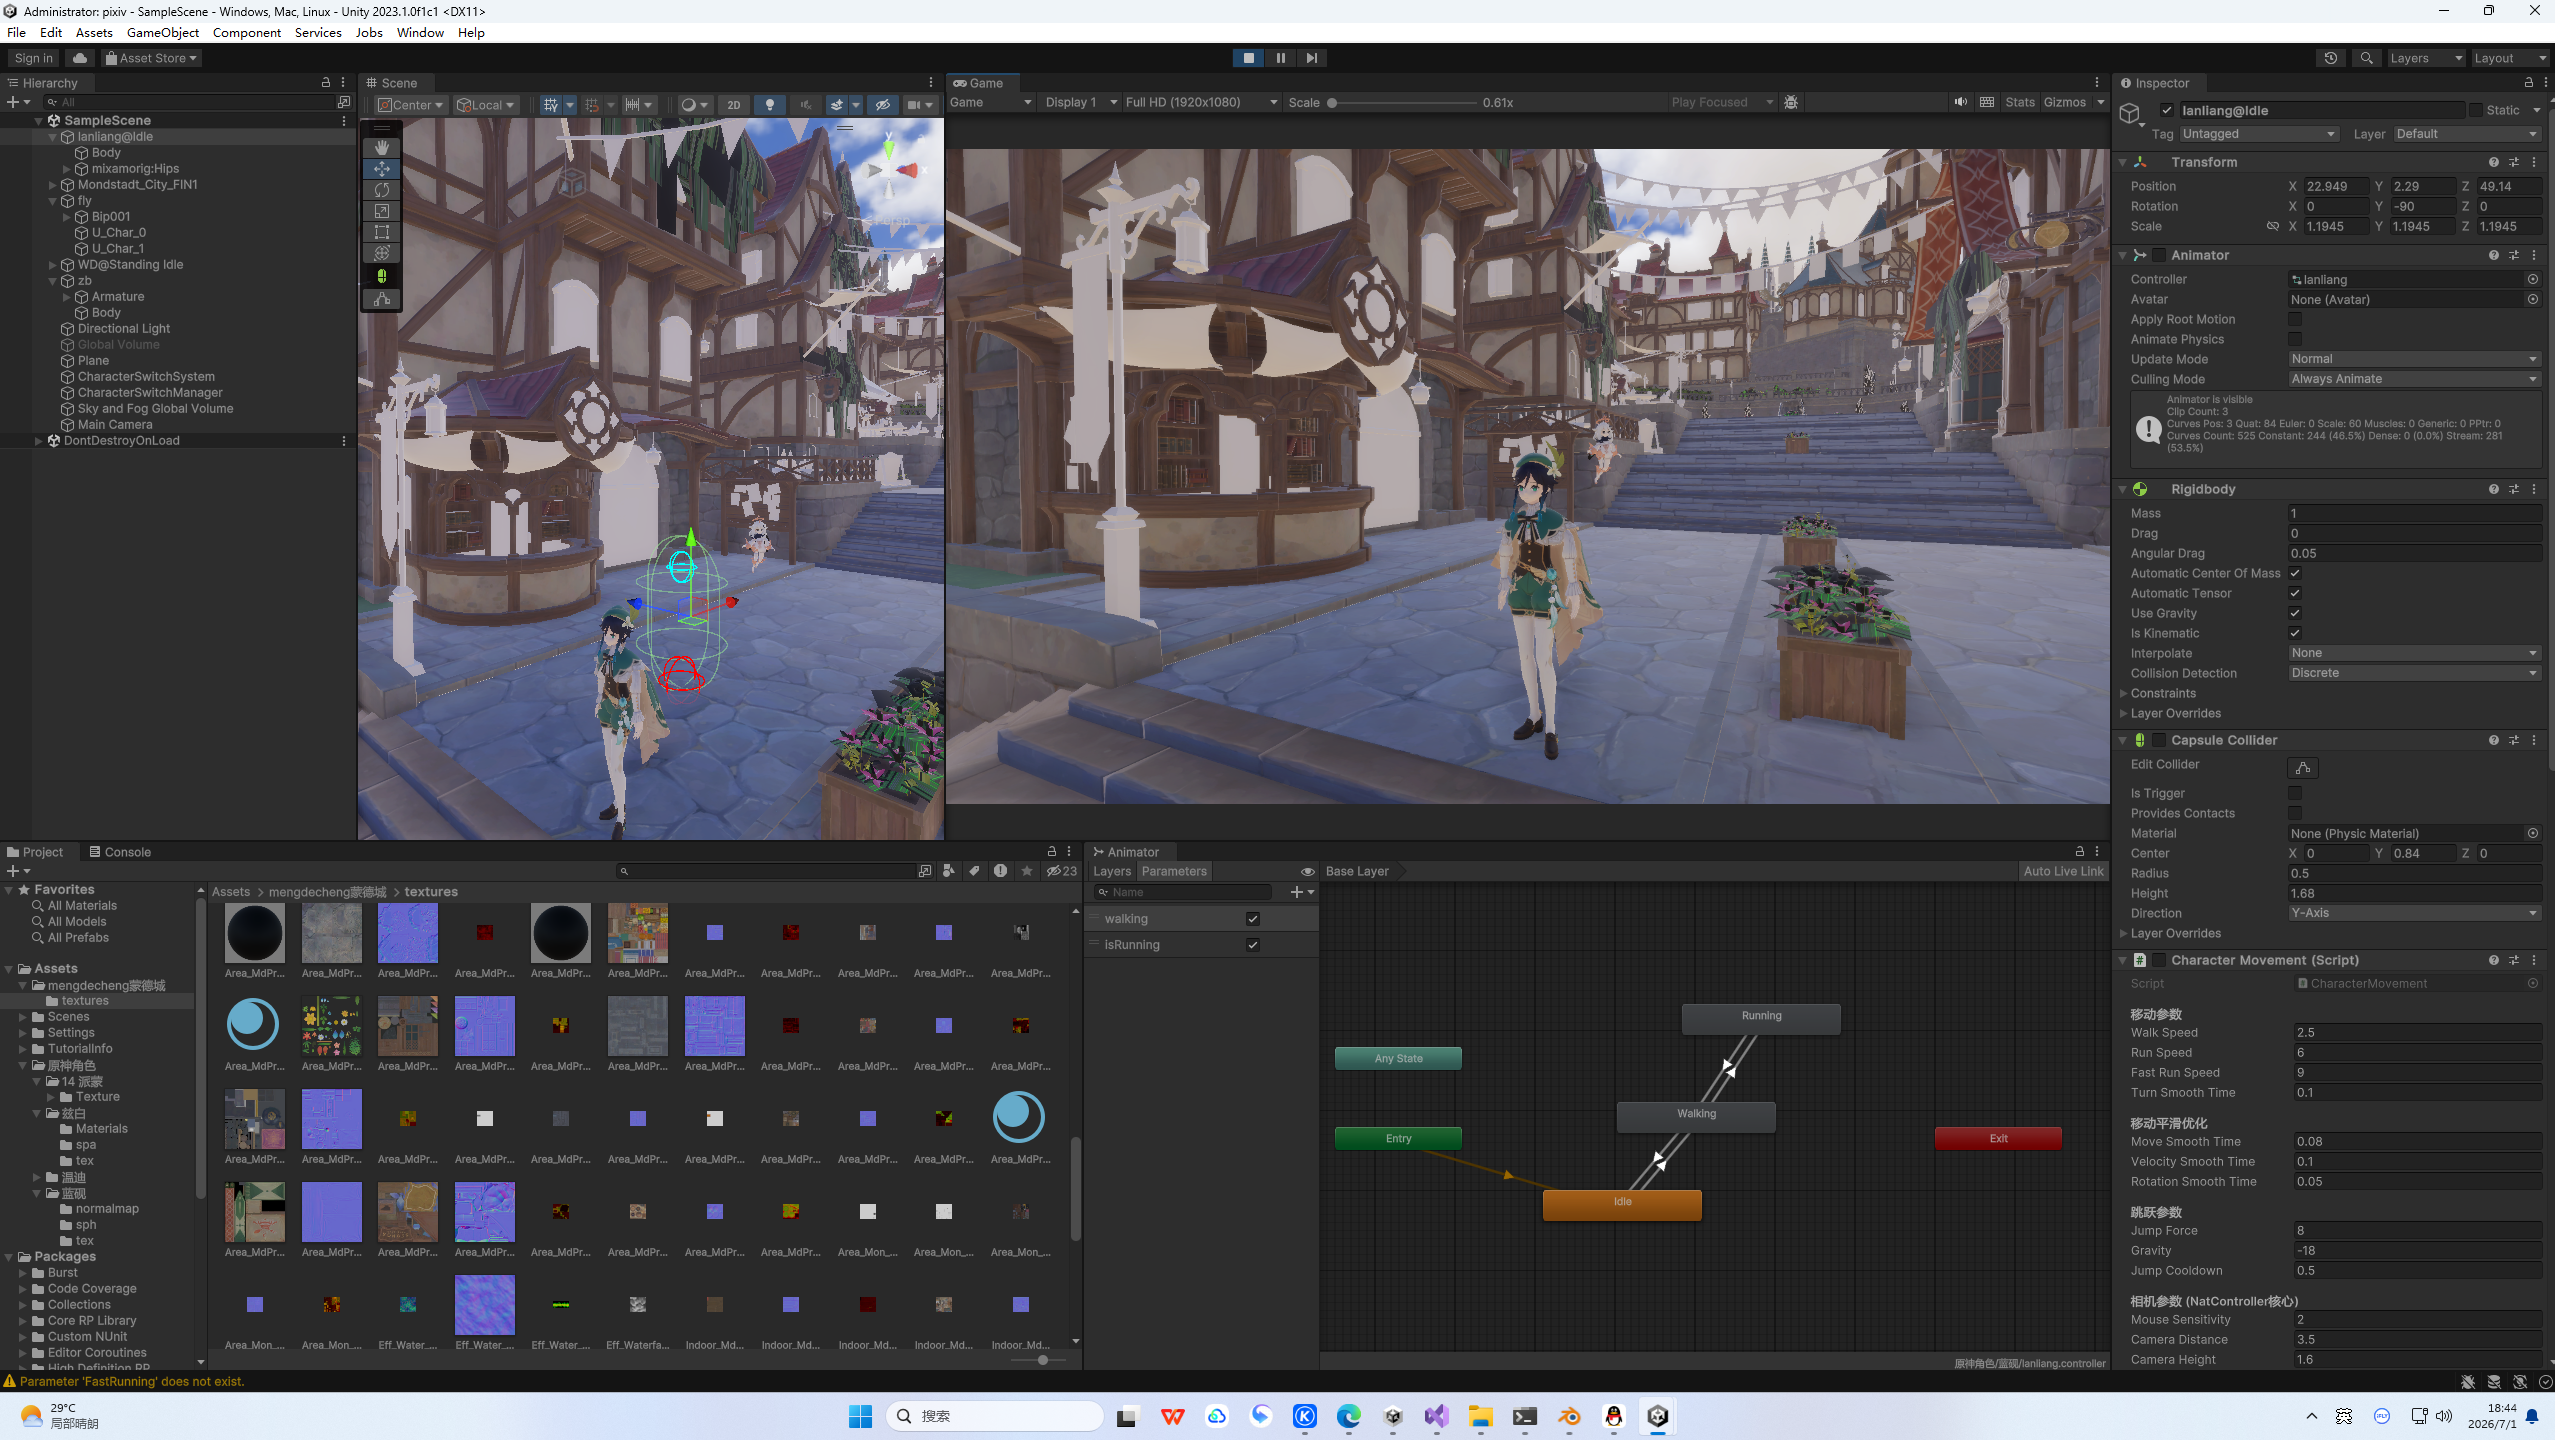Click the Pause playback button
The height and width of the screenshot is (1440, 2555).
[1280, 58]
